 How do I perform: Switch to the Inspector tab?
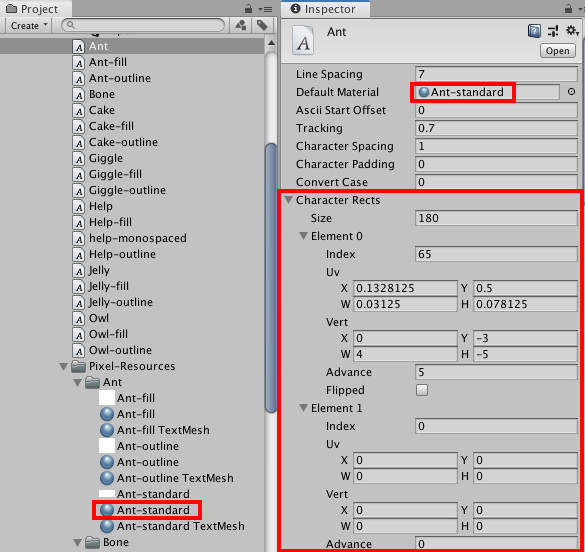(325, 9)
